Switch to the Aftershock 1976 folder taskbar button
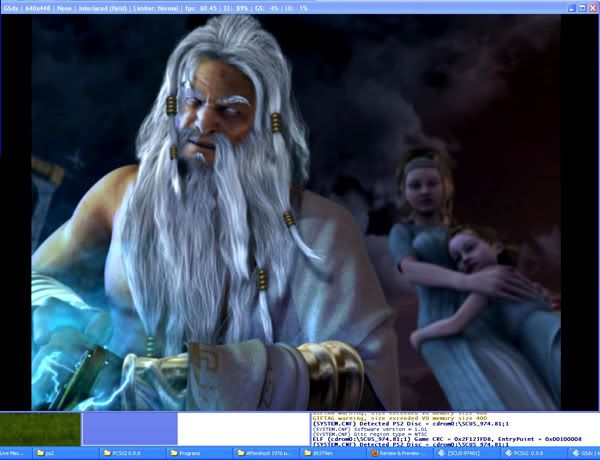This screenshot has width=600, height=460. coord(266,453)
